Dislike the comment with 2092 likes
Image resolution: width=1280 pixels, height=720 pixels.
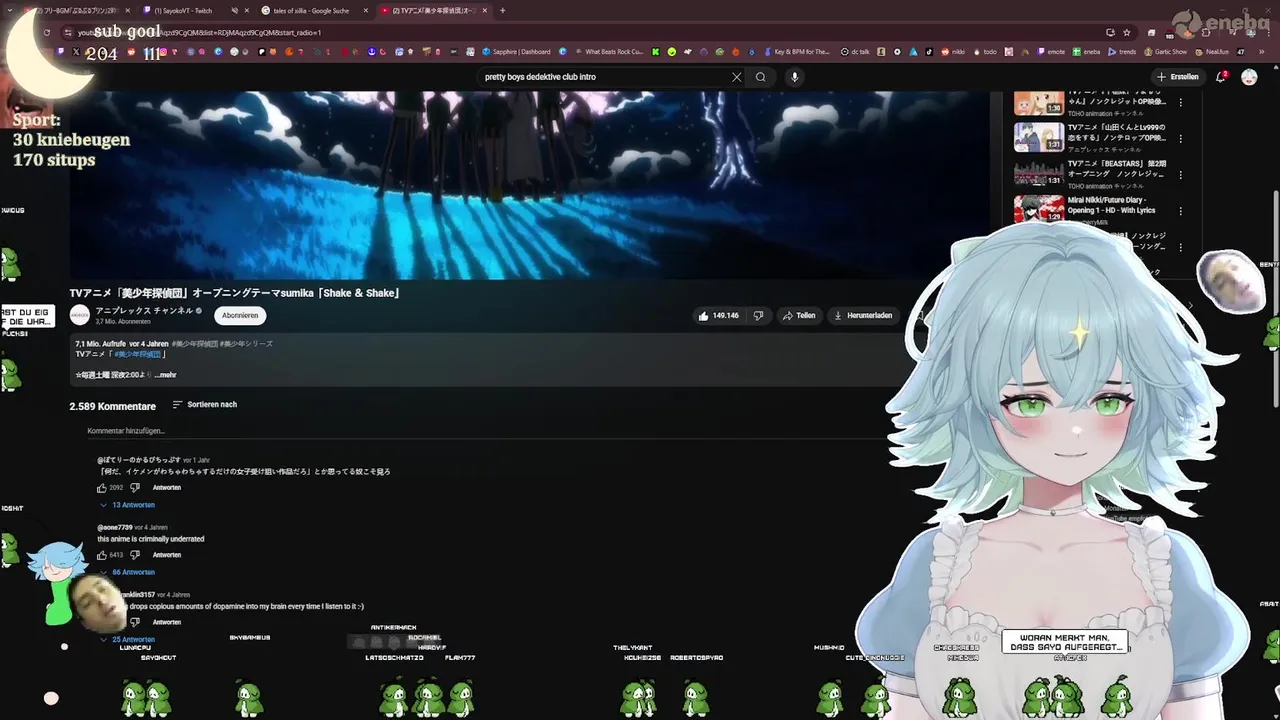[x=135, y=488]
